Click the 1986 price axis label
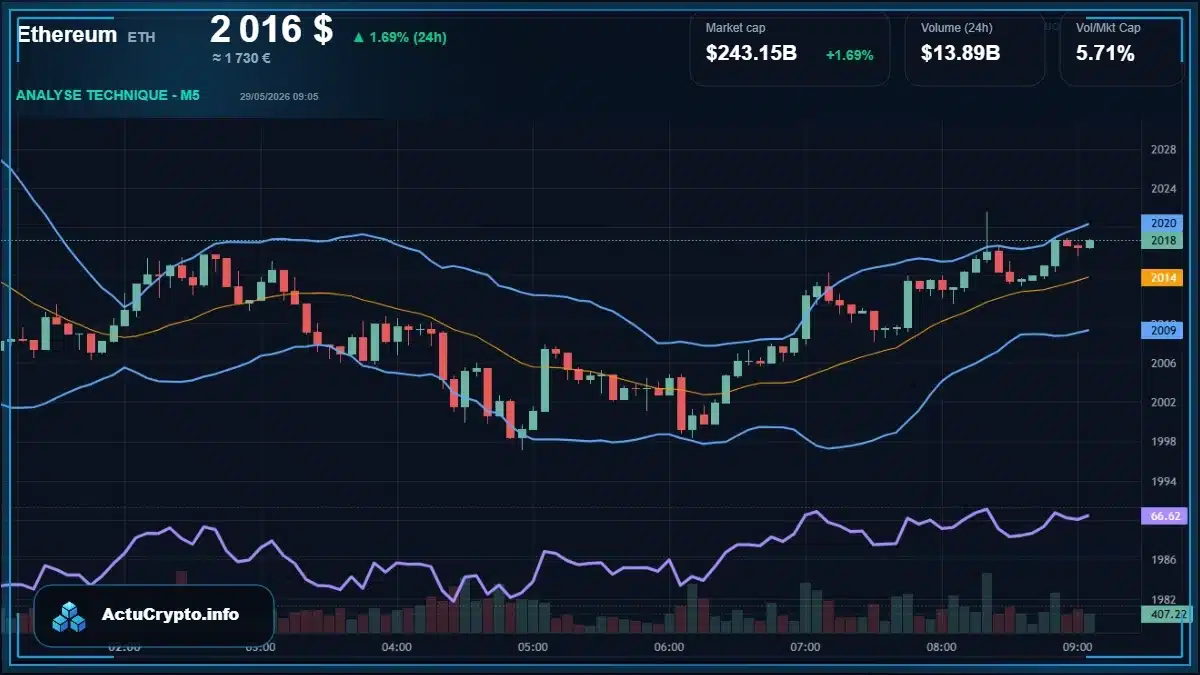Screen dimensions: 1200x675 pos(1163,560)
